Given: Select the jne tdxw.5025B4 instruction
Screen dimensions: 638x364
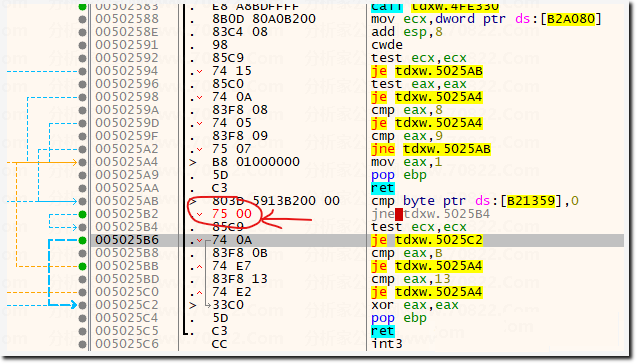Looking at the screenshot, I should coord(430,214).
